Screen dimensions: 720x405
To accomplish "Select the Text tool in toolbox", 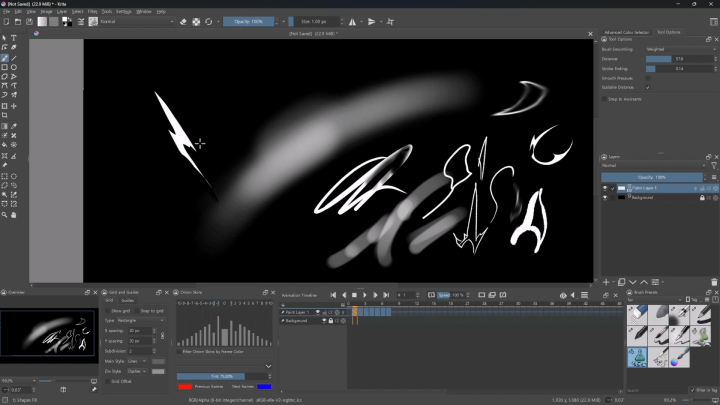I will 14,38.
